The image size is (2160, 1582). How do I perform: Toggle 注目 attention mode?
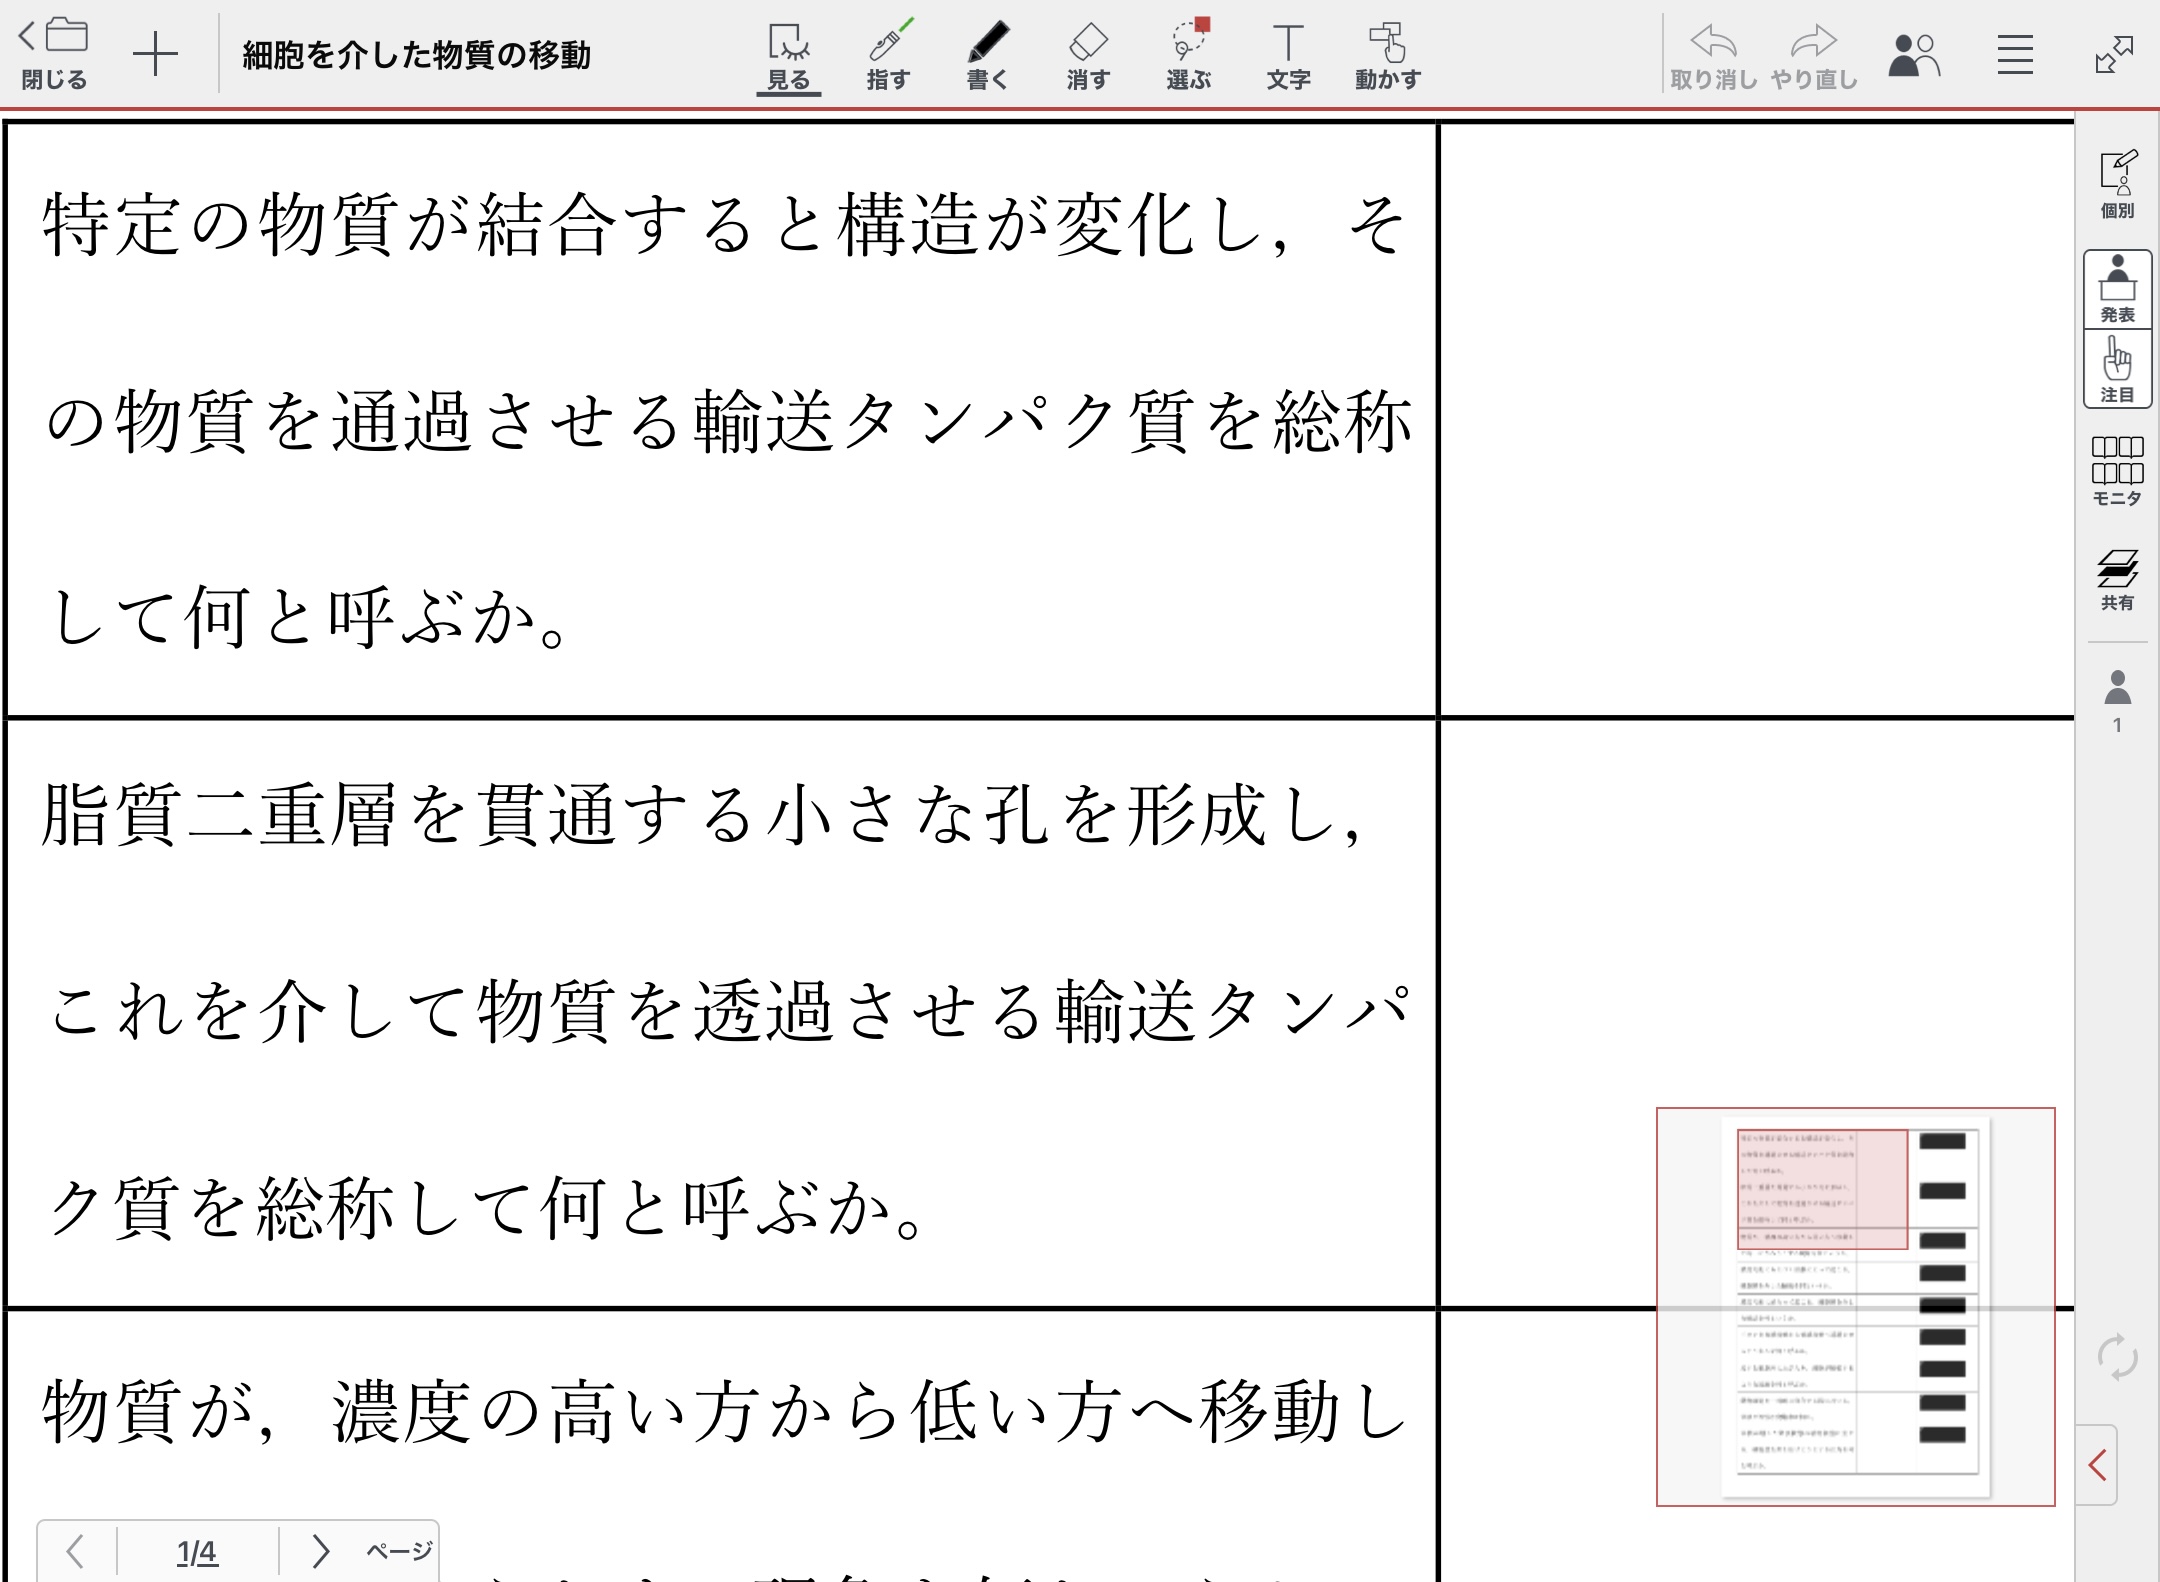[x=2117, y=369]
